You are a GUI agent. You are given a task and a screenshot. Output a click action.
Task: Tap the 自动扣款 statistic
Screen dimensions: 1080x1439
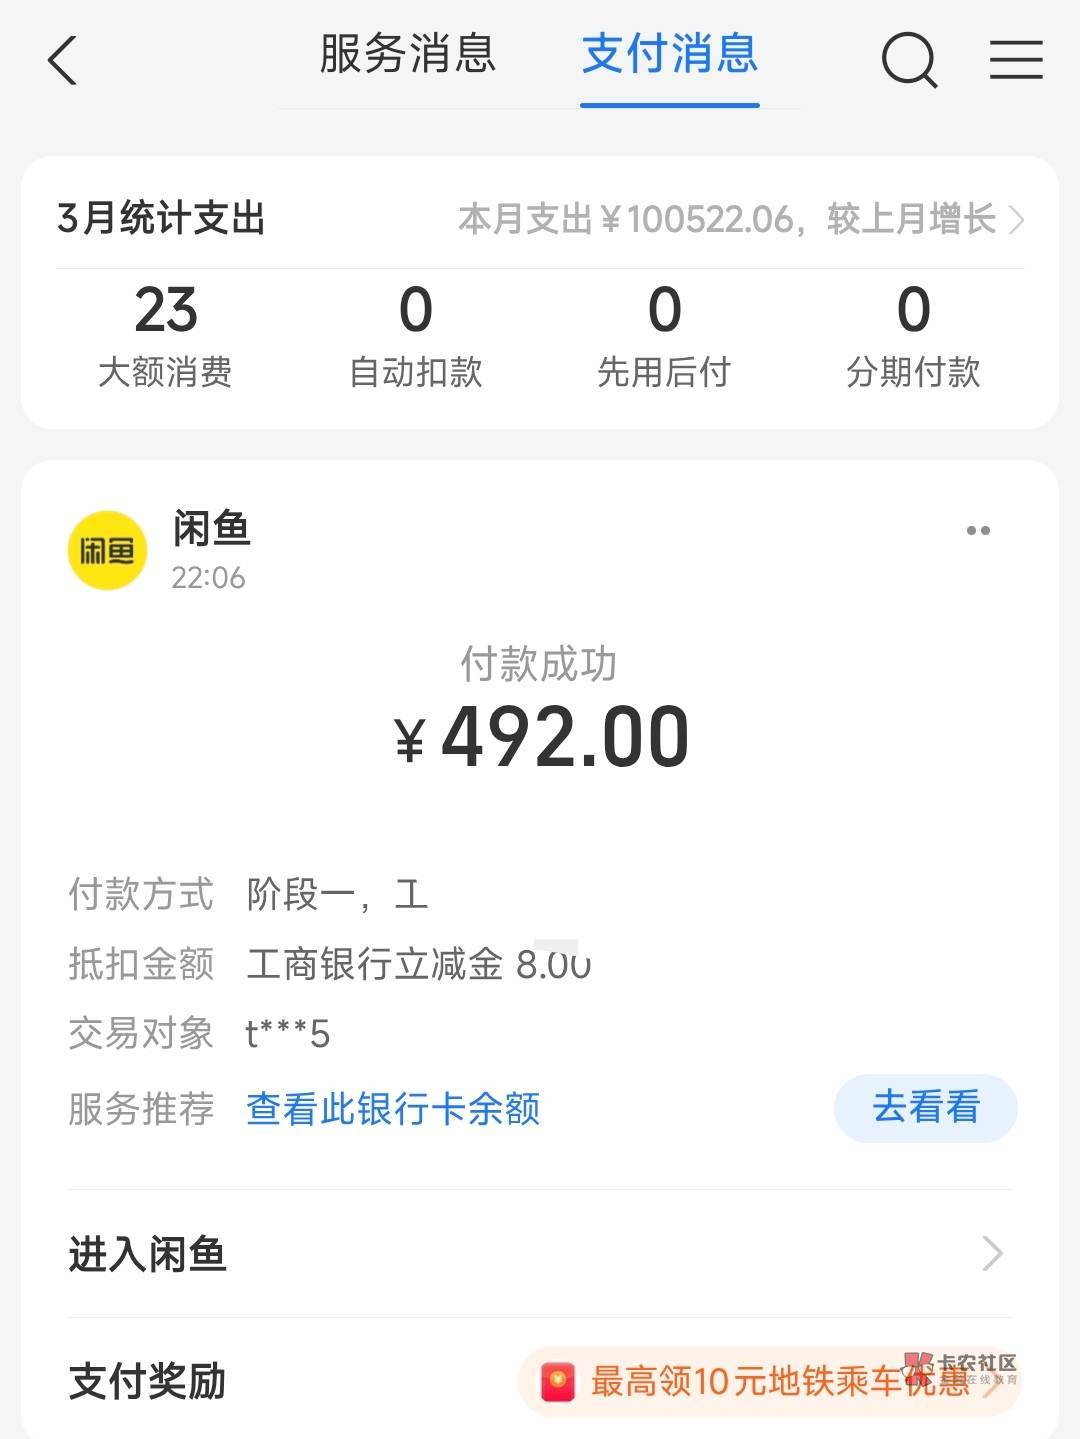coord(415,335)
